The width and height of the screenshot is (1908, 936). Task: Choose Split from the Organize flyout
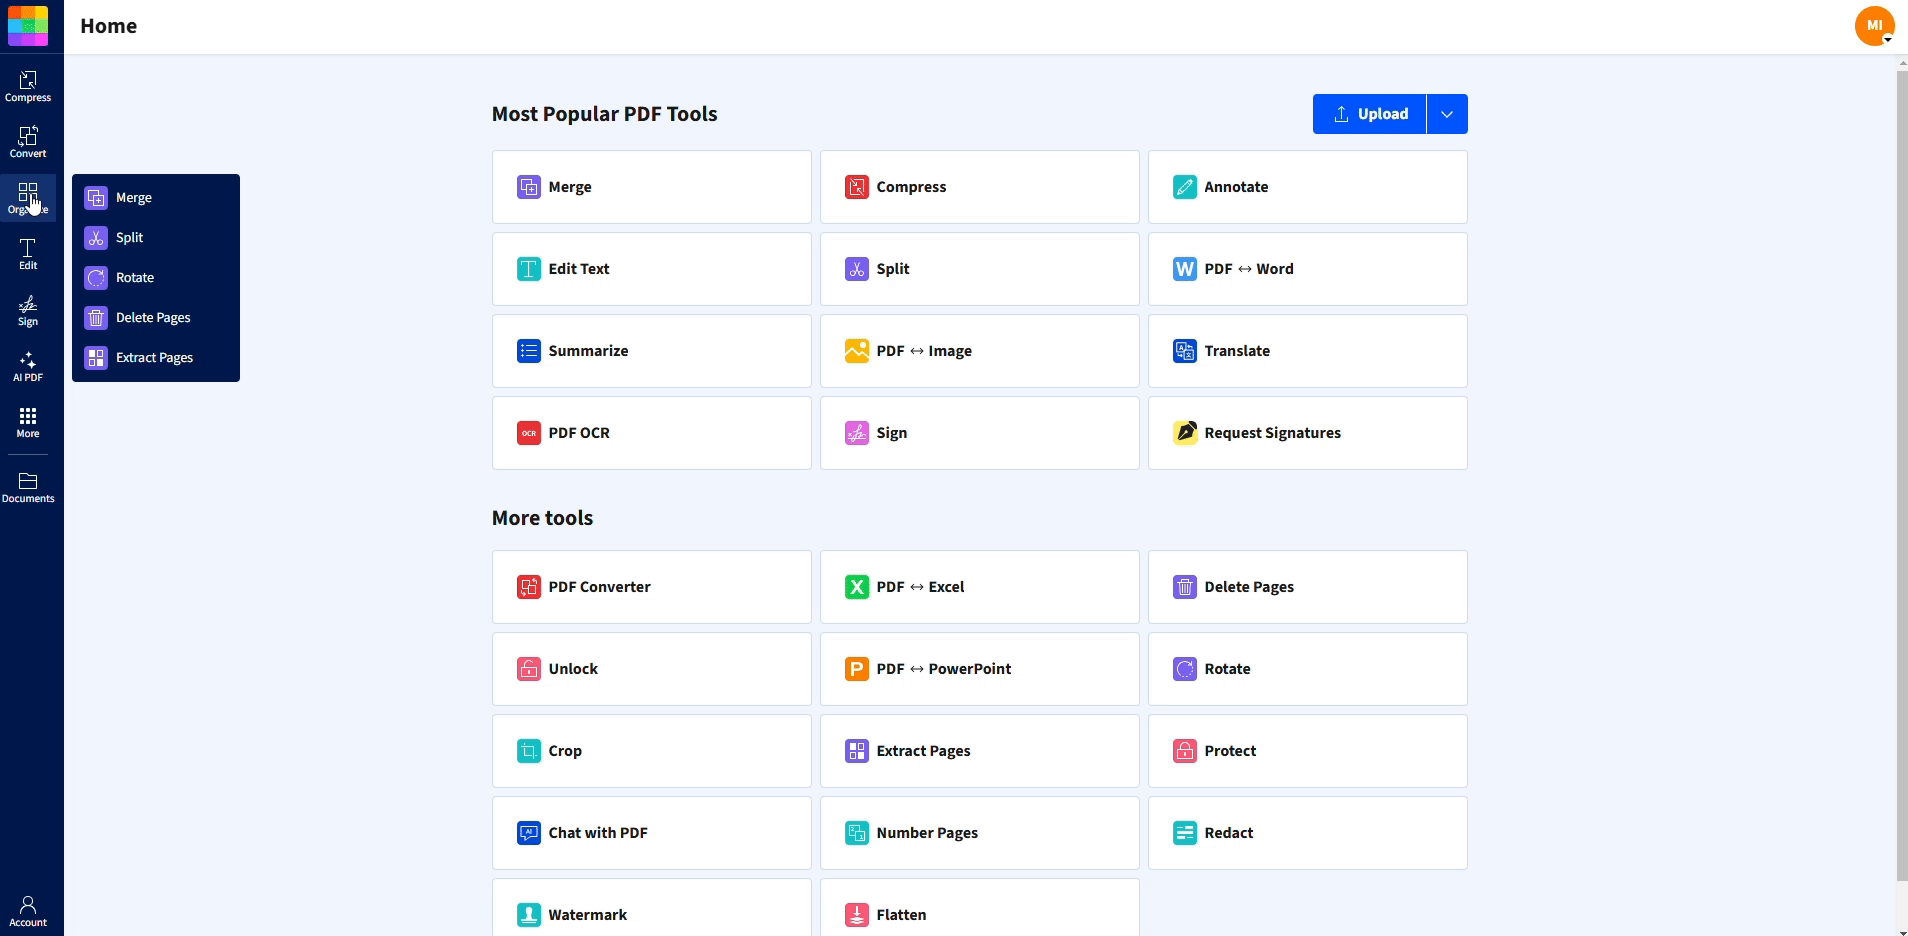point(156,238)
